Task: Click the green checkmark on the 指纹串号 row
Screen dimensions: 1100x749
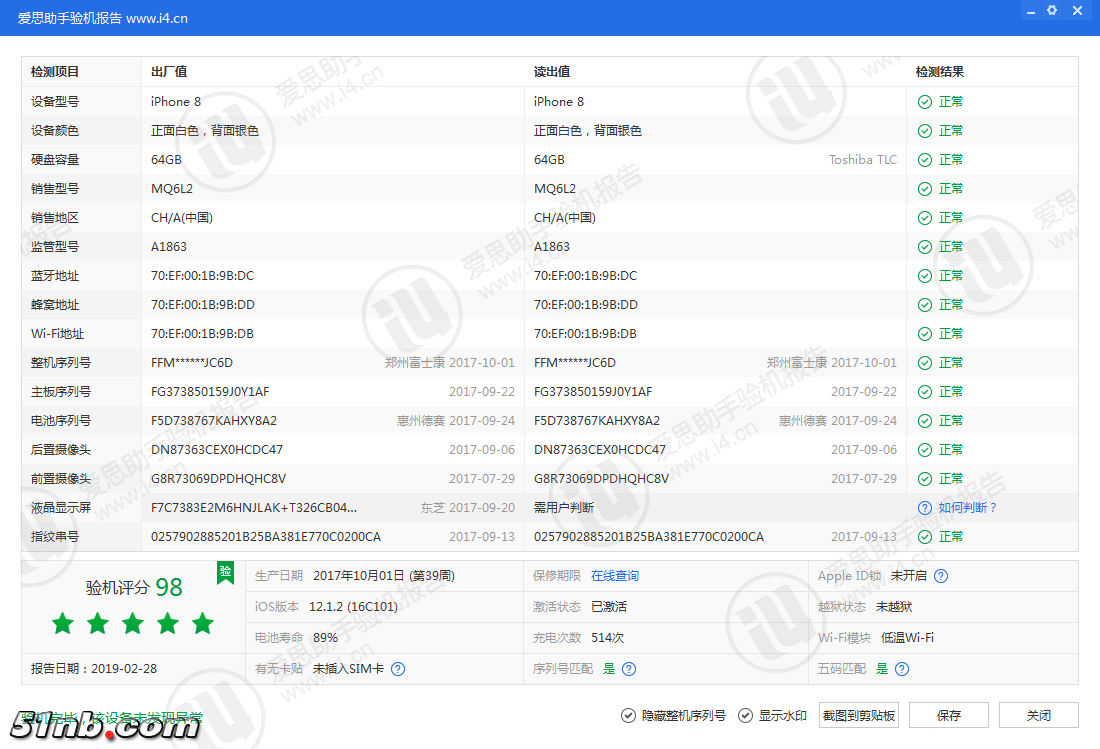Action: pyautogui.click(x=924, y=536)
